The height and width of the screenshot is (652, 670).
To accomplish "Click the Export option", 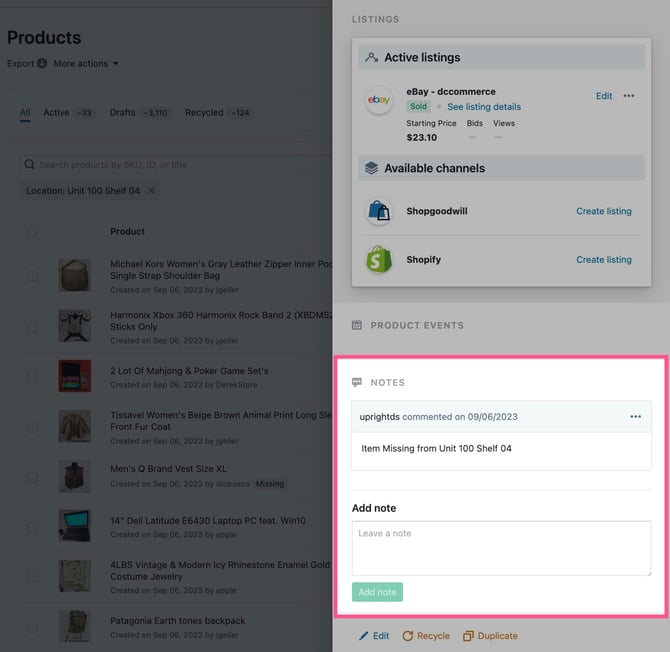I will pyautogui.click(x=21, y=64).
